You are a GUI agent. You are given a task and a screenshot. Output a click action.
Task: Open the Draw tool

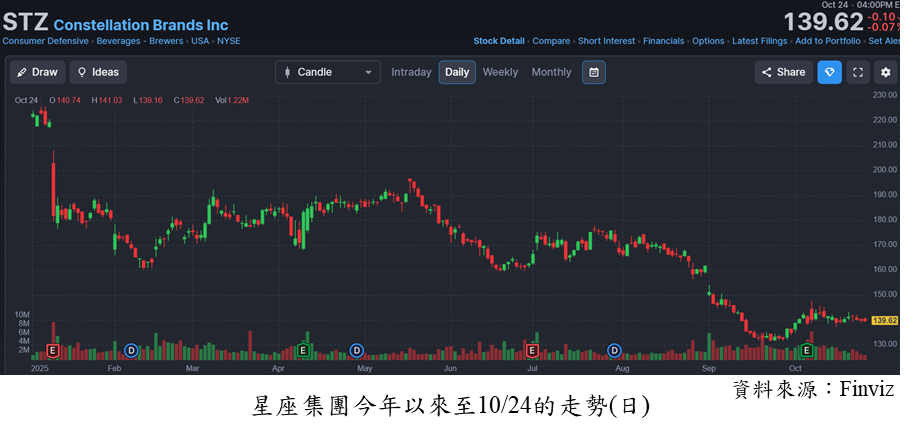coord(37,72)
